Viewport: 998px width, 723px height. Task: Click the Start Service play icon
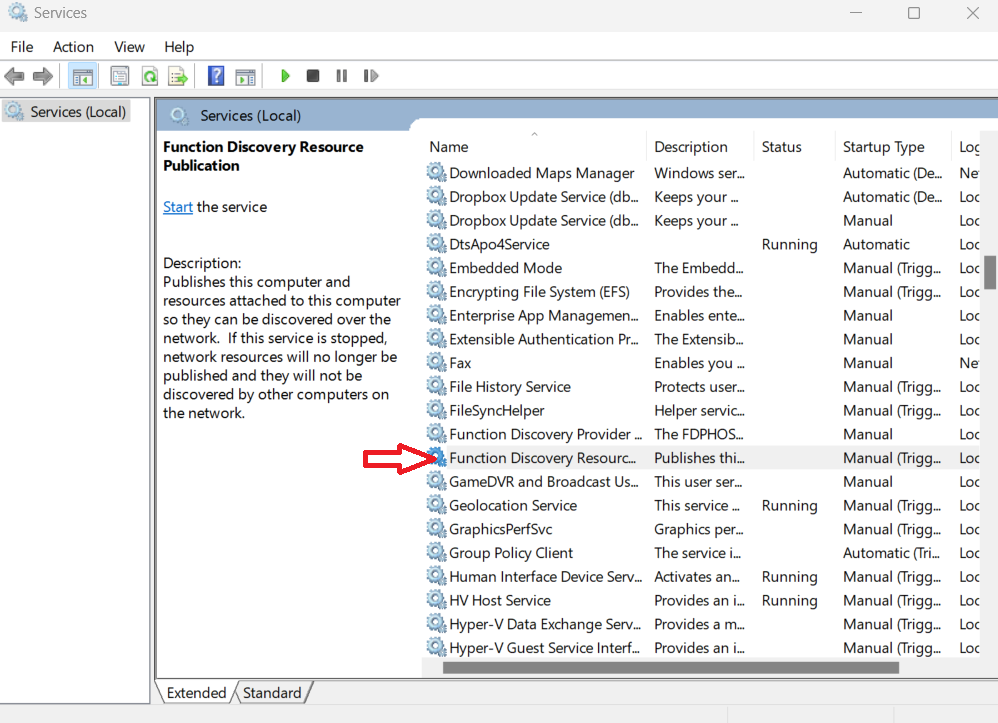point(285,76)
